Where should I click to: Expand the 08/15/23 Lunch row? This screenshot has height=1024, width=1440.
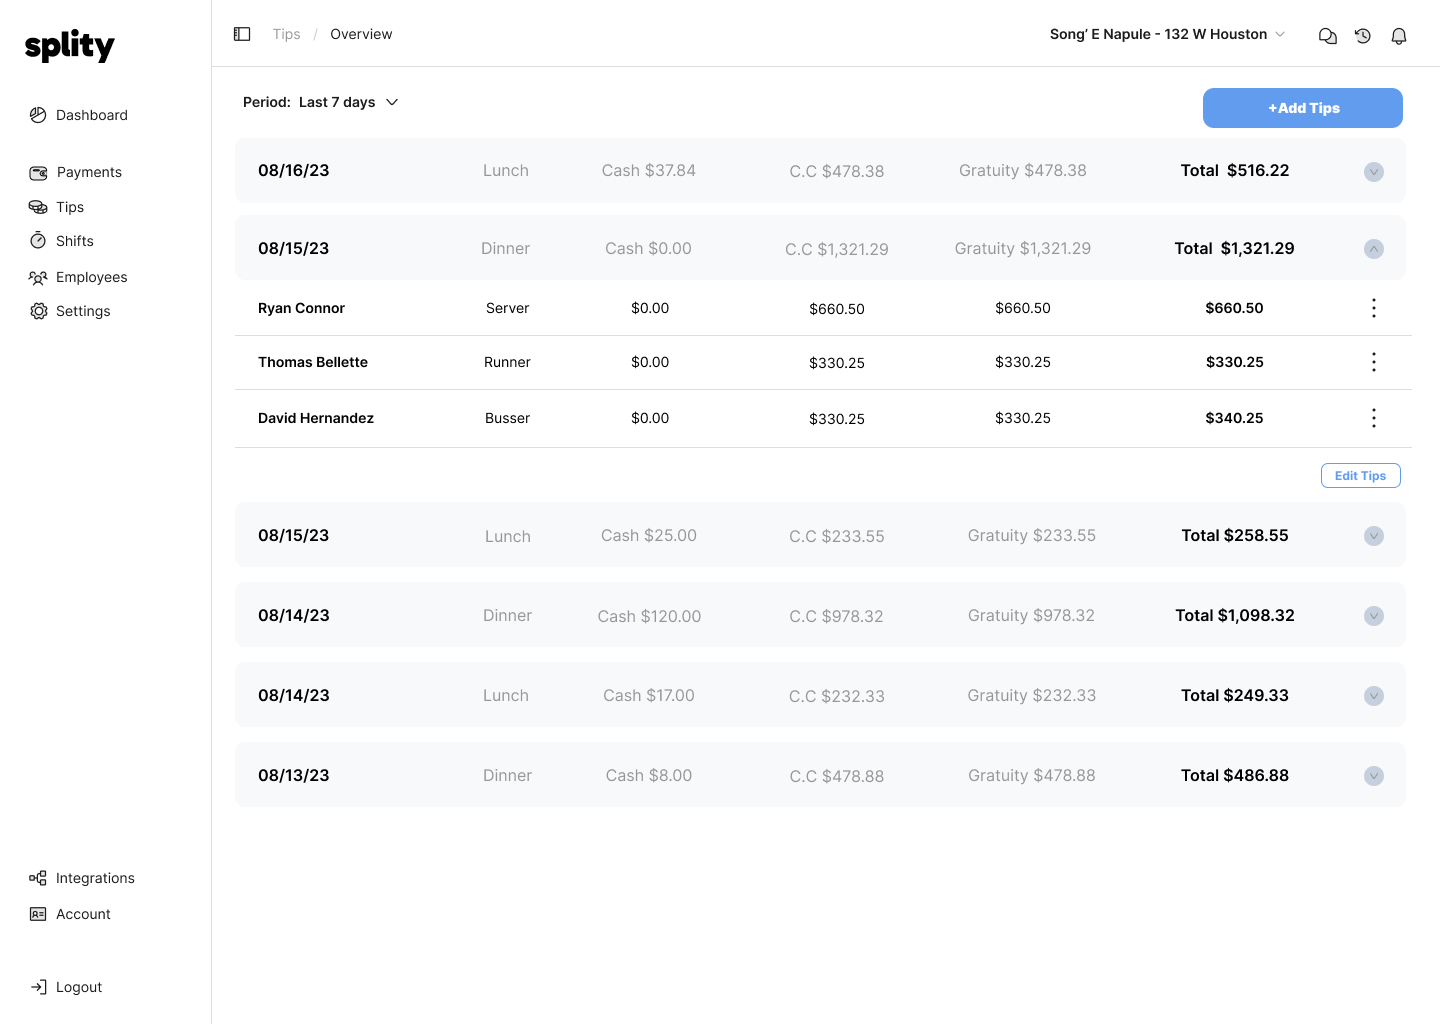(x=1374, y=536)
